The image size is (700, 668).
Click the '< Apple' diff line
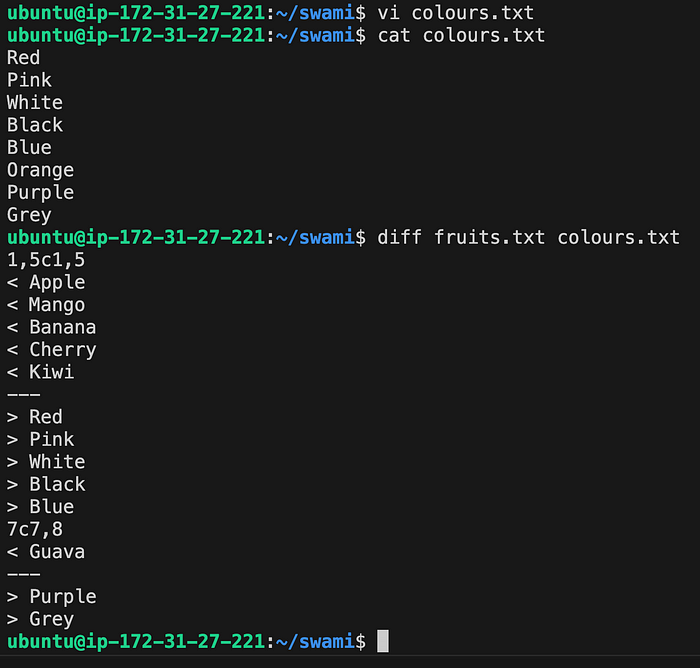pos(46,282)
